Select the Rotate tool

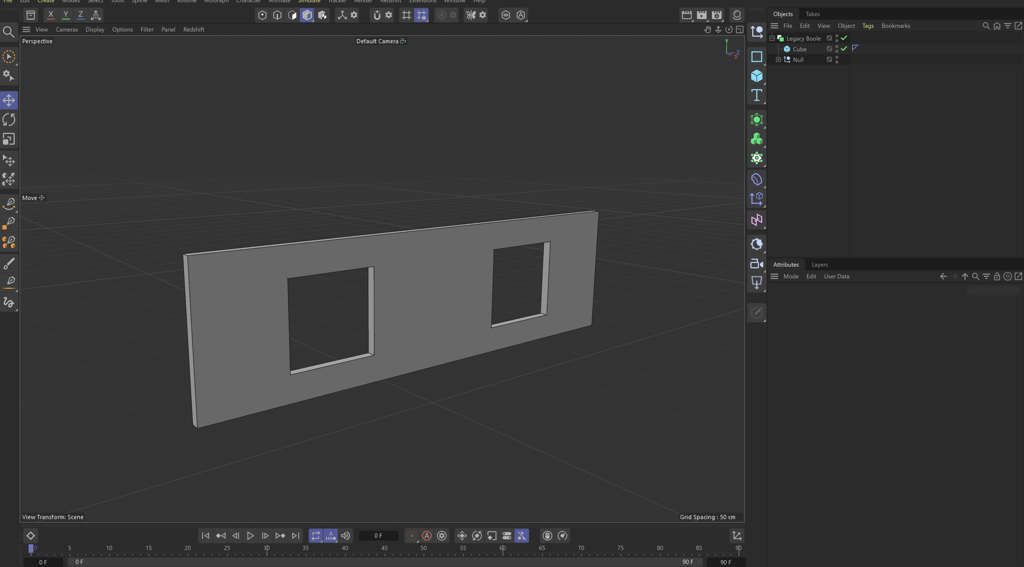point(9,120)
